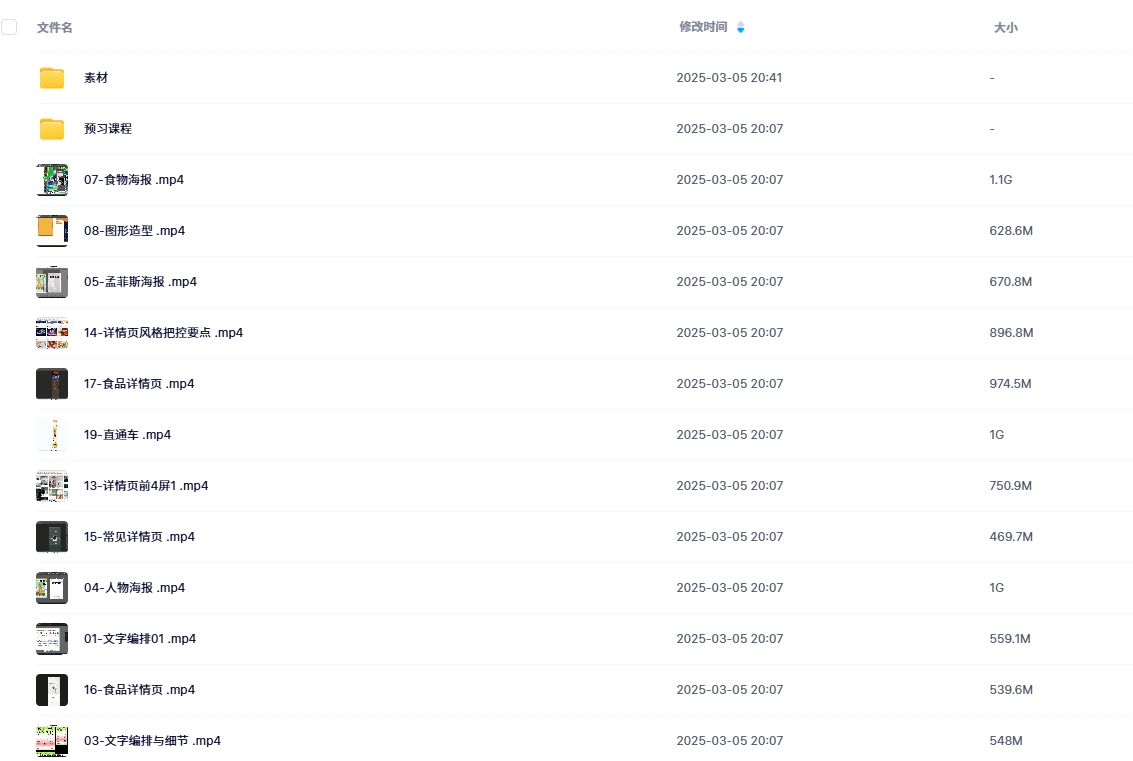Click the 修改时间 column header label
The height and width of the screenshot is (761, 1133).
[703, 27]
